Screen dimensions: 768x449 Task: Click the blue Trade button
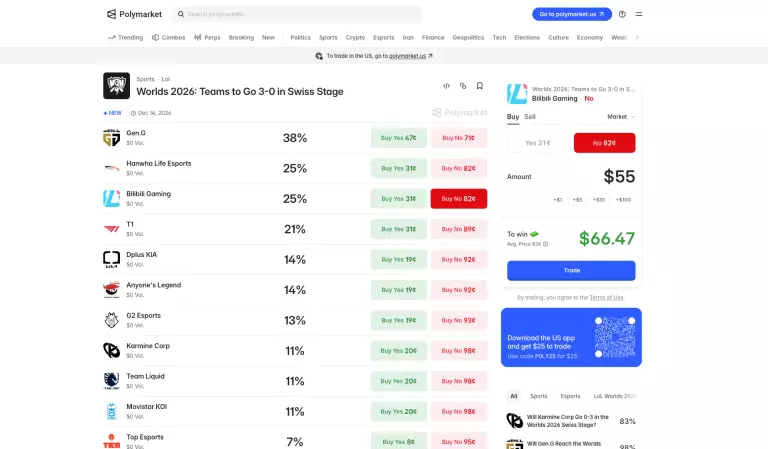click(x=571, y=270)
